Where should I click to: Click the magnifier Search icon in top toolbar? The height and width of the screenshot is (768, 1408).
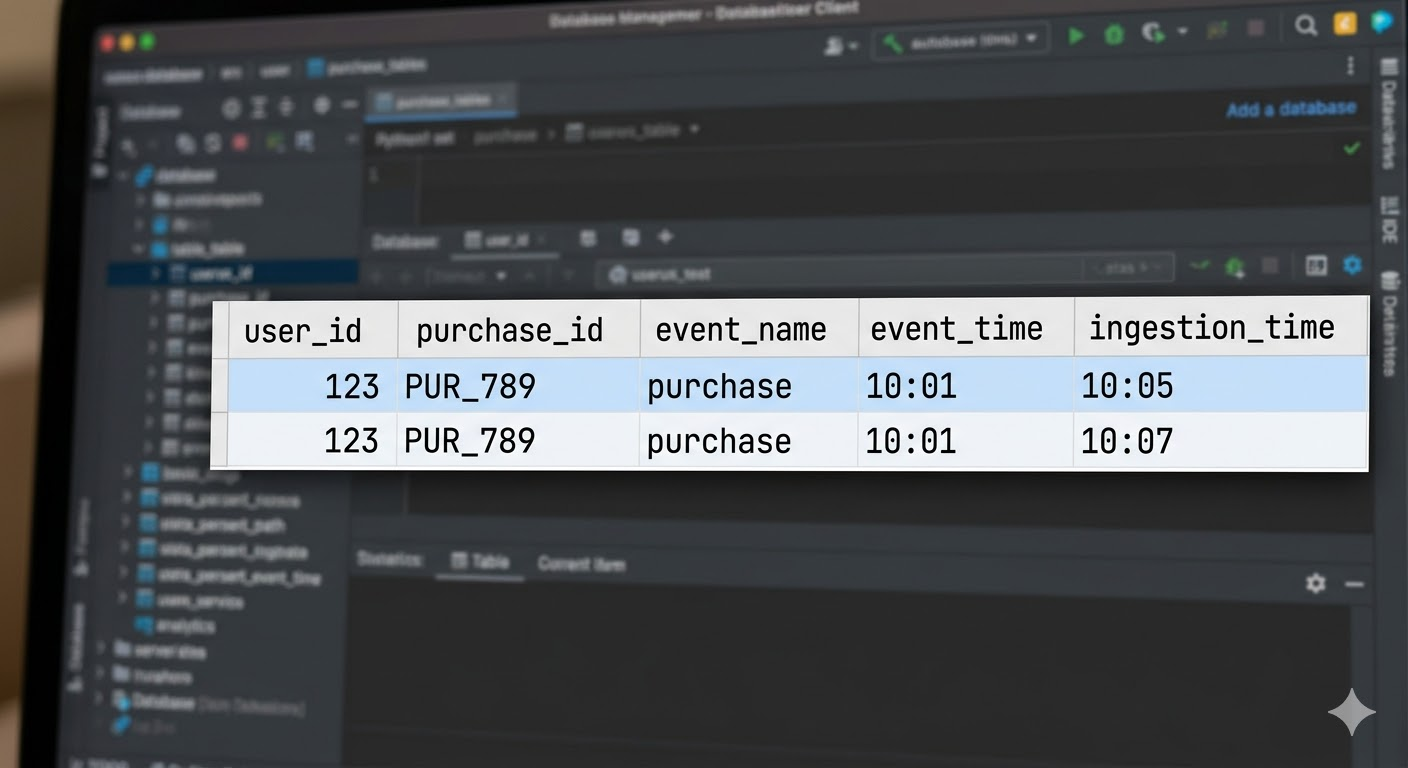(x=1306, y=26)
